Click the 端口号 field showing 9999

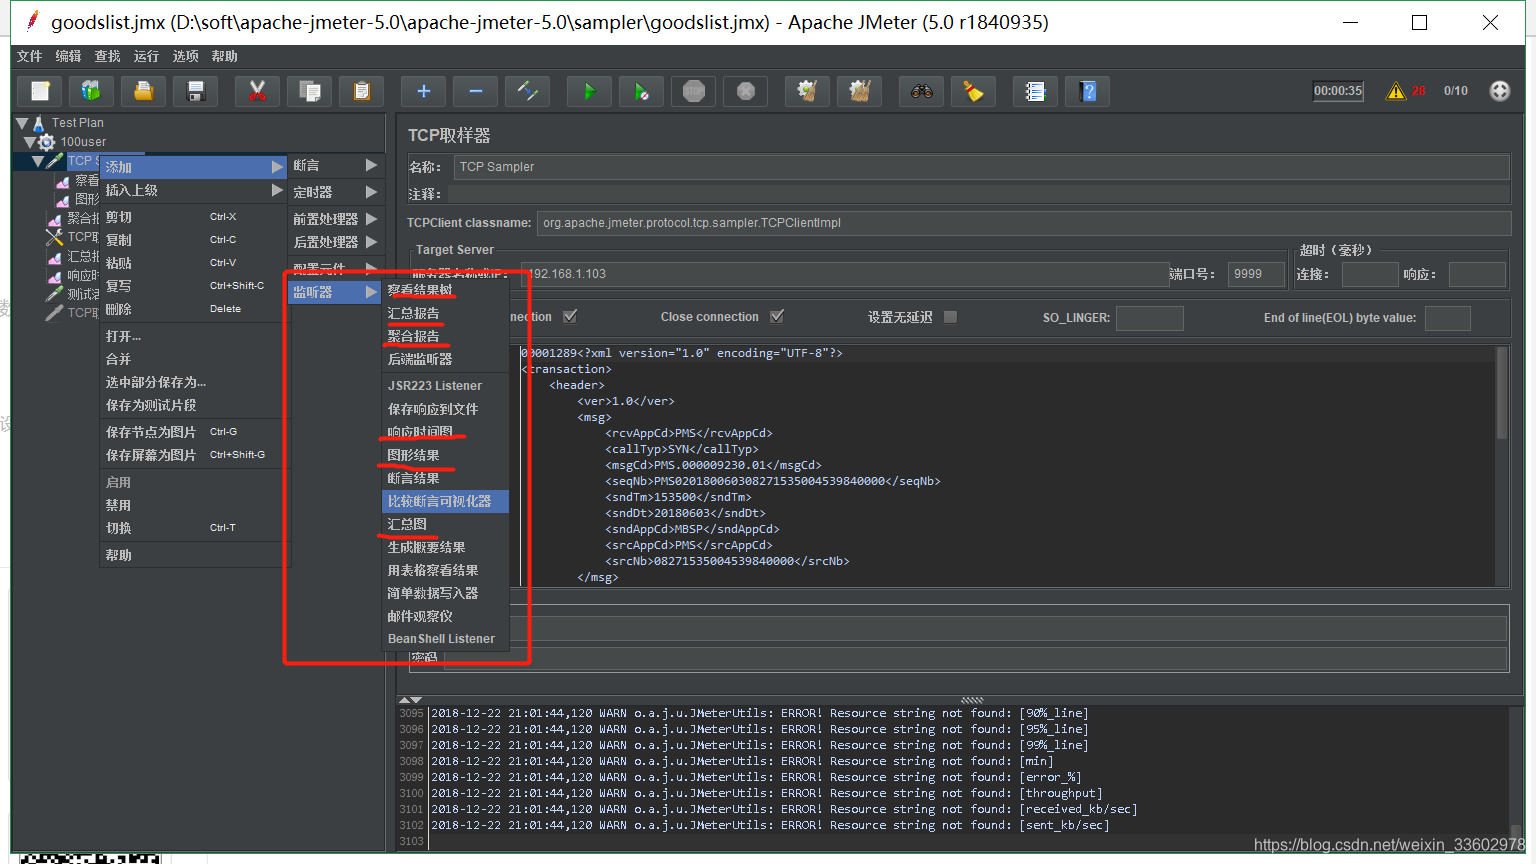(1255, 274)
